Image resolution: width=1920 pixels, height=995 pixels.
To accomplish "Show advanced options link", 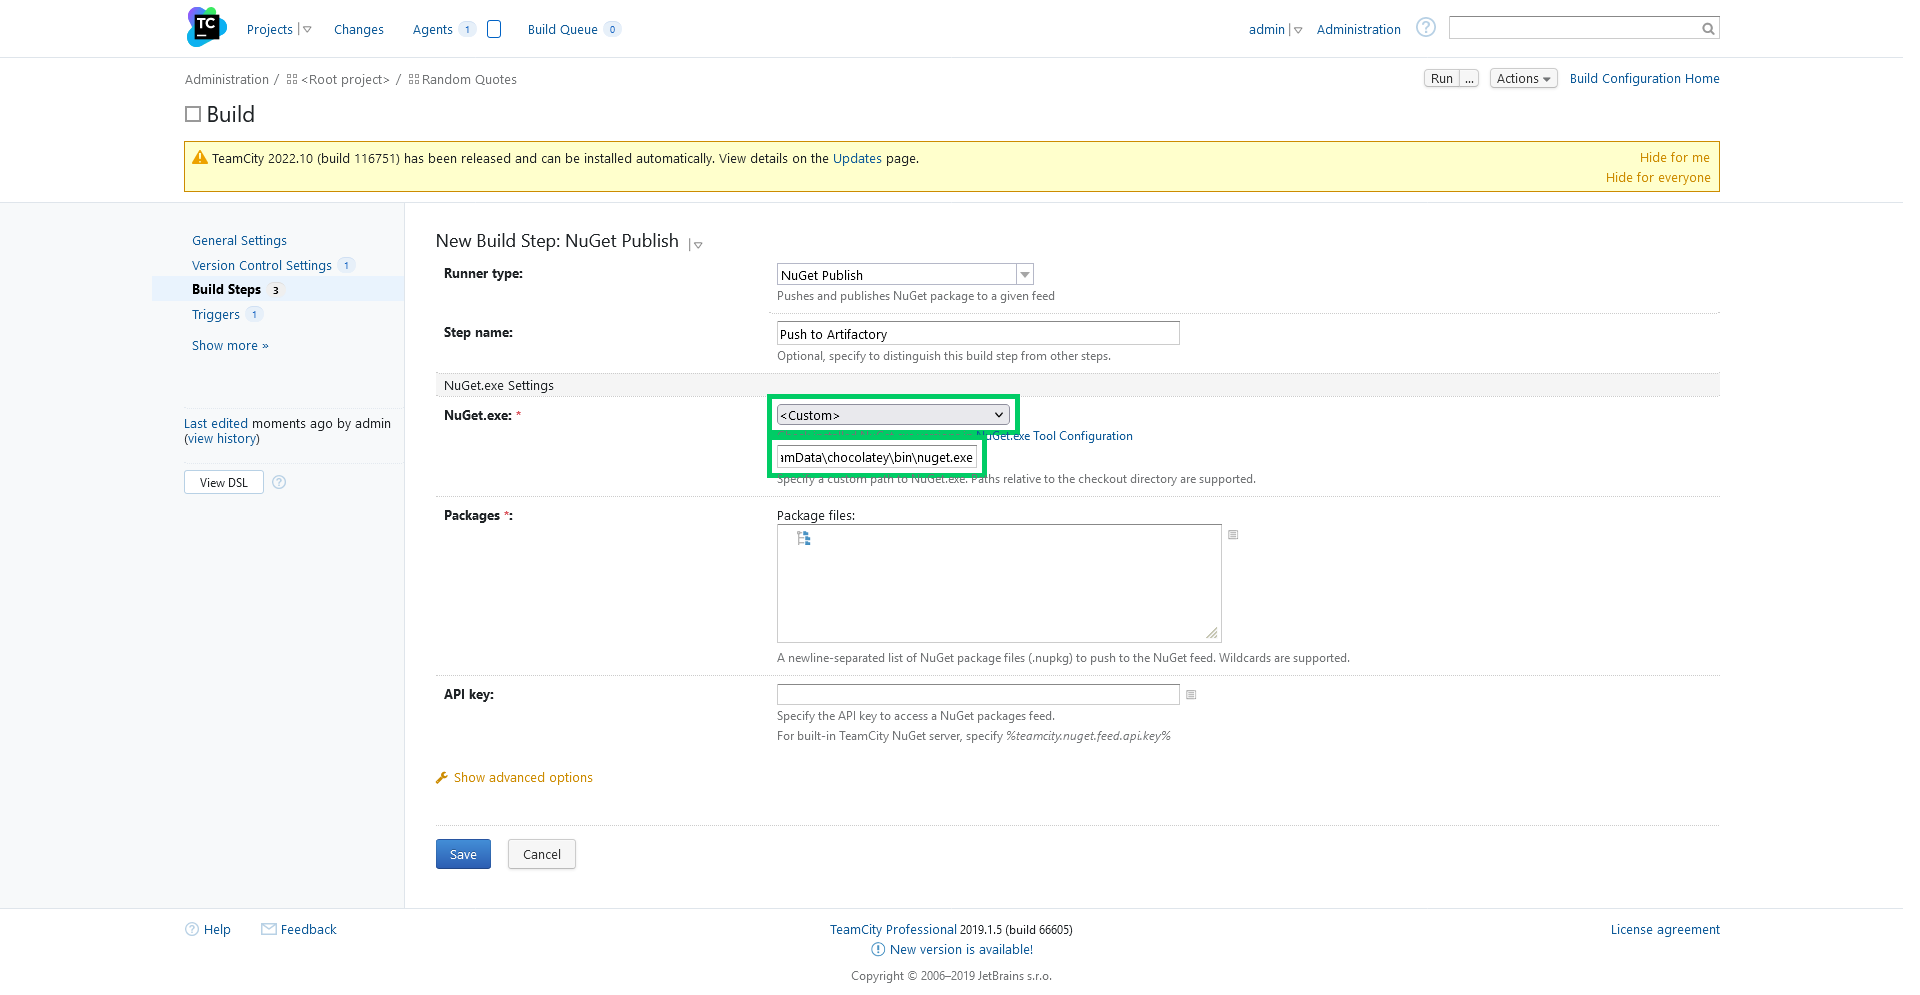I will point(523,777).
